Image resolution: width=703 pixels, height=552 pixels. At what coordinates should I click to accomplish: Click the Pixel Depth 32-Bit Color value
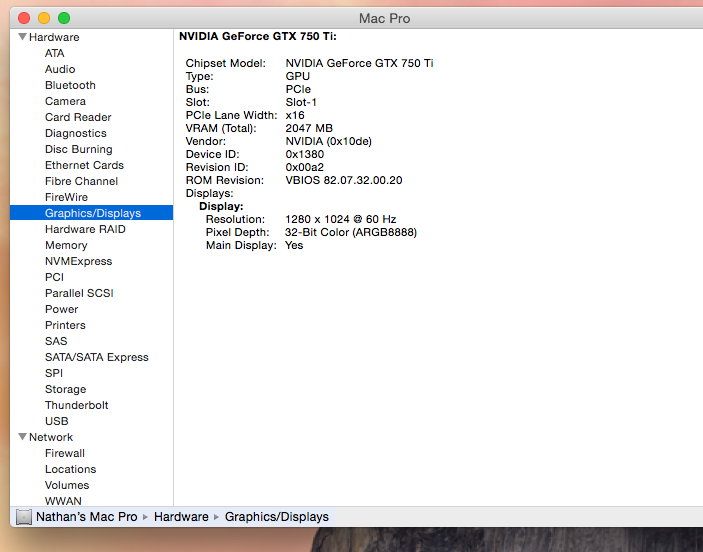[351, 232]
